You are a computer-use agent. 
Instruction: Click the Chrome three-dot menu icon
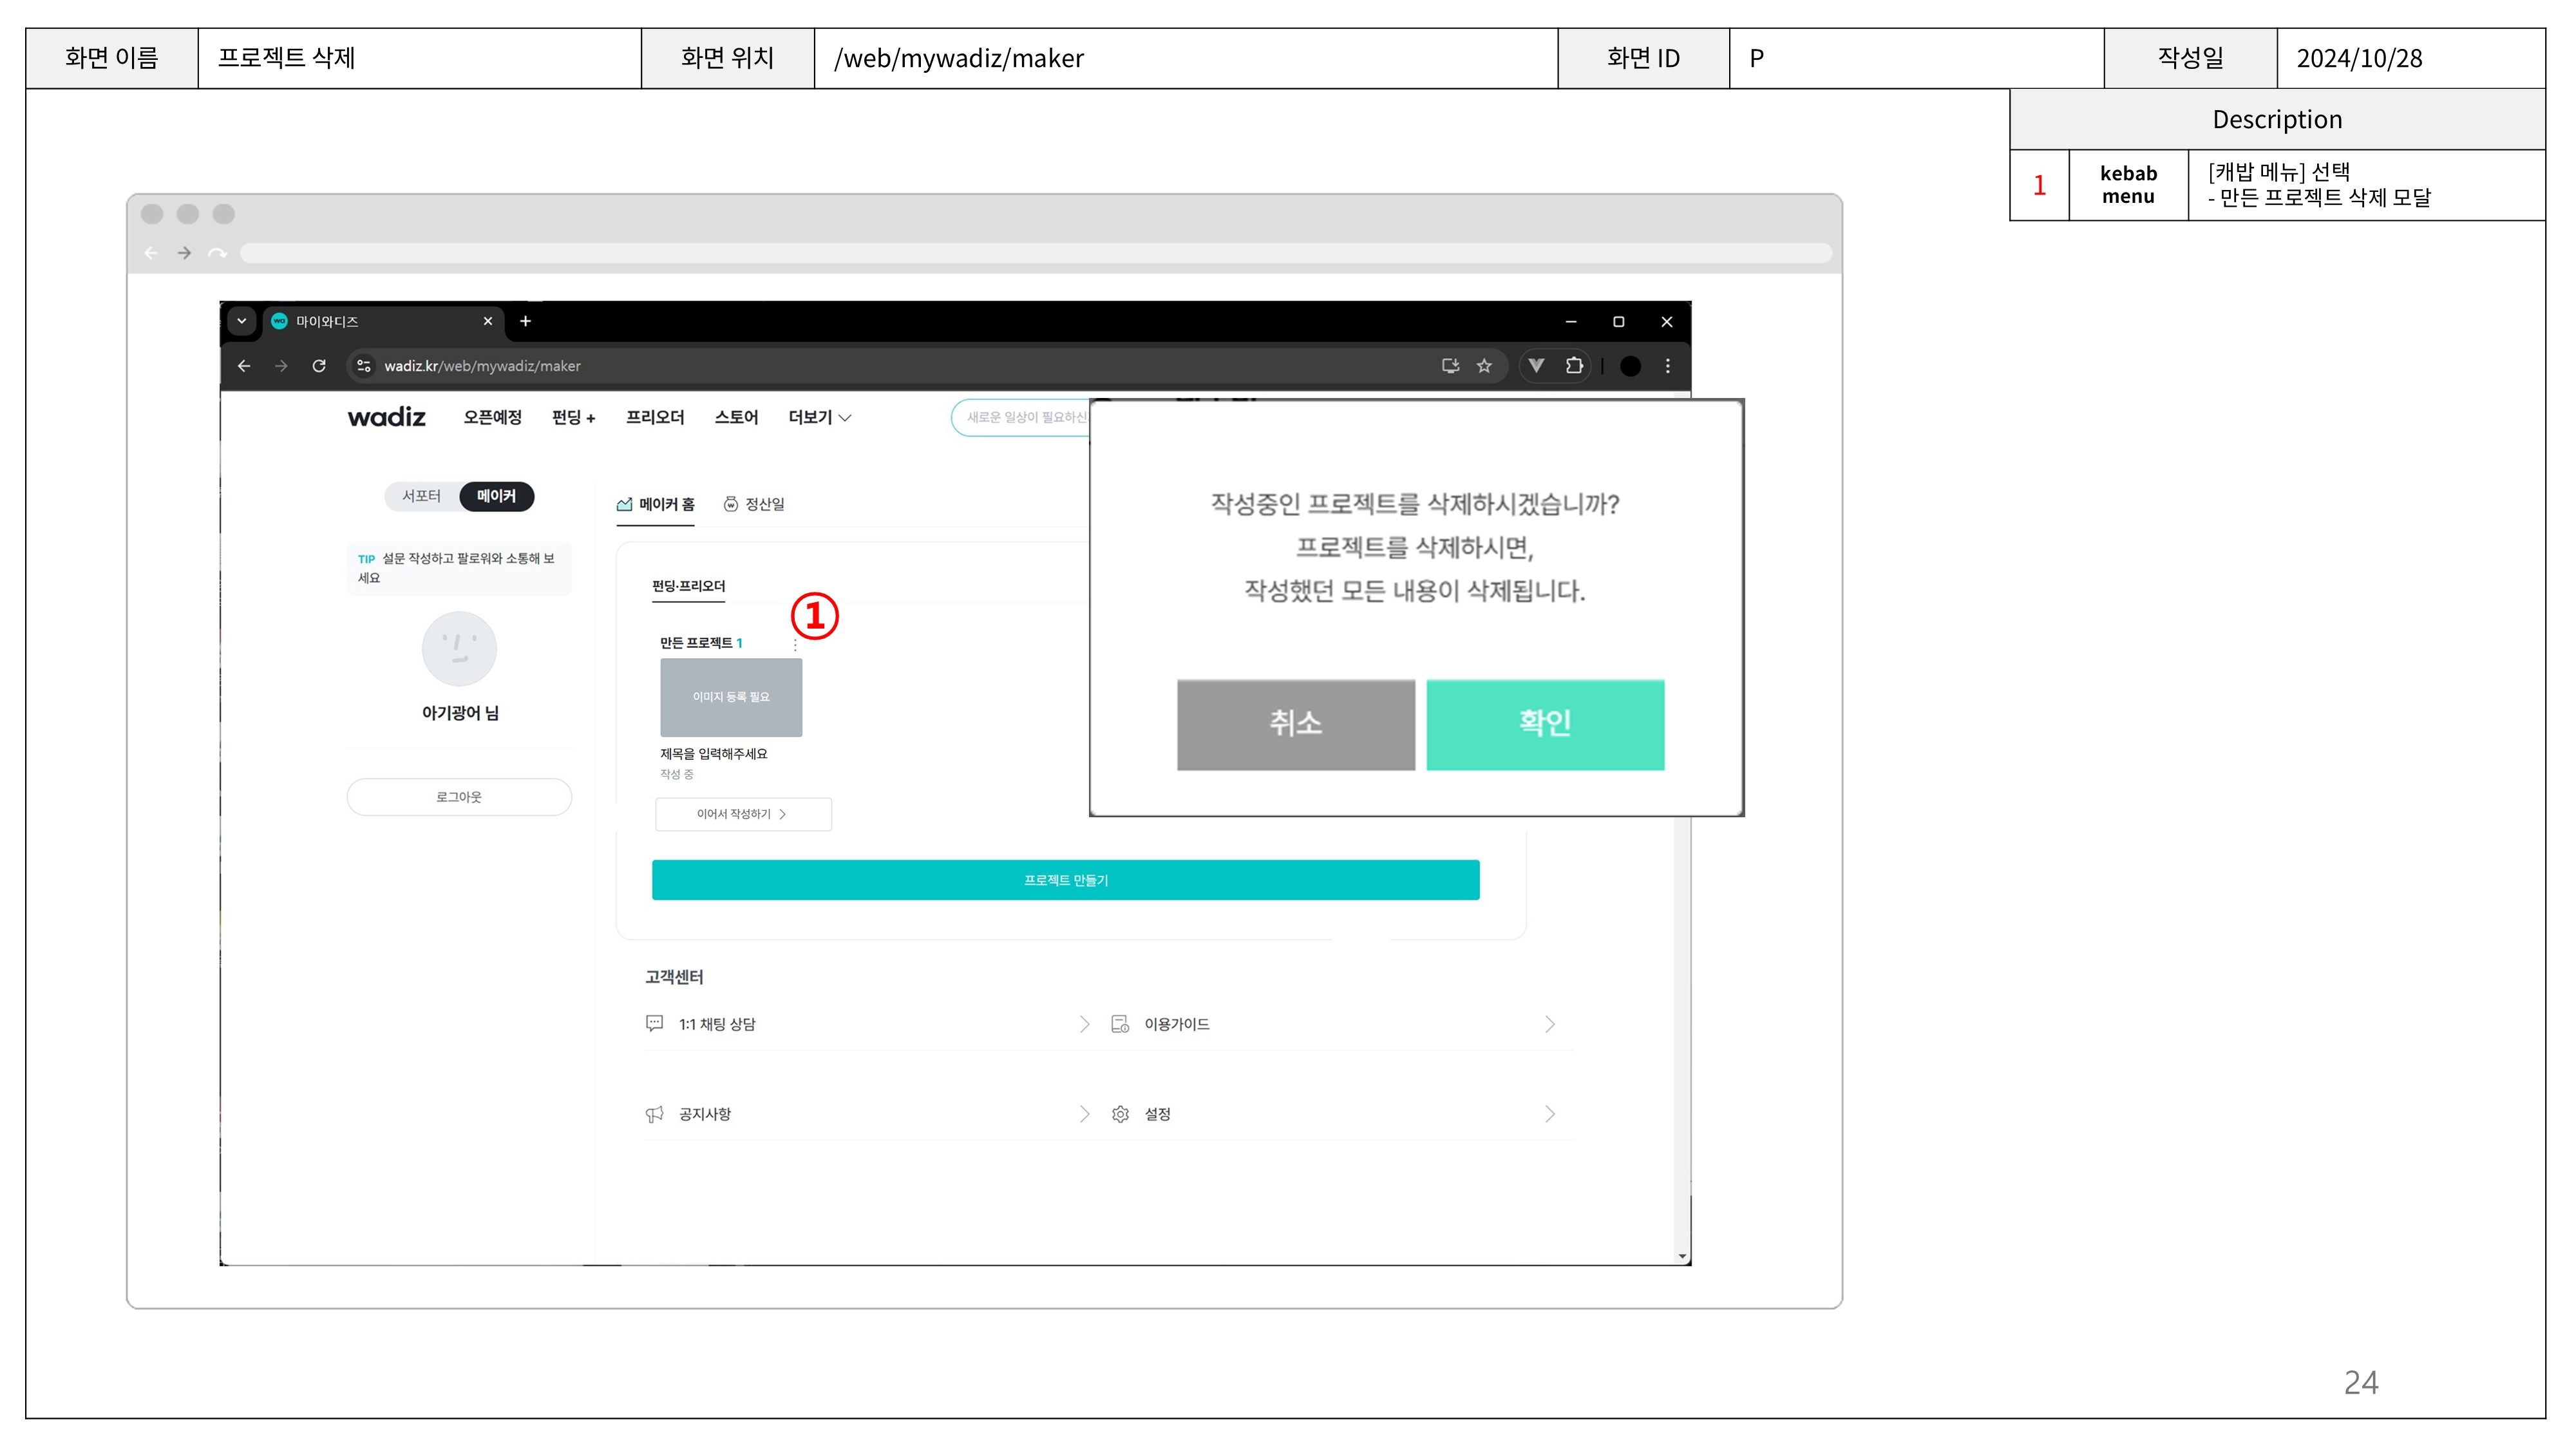point(1667,366)
